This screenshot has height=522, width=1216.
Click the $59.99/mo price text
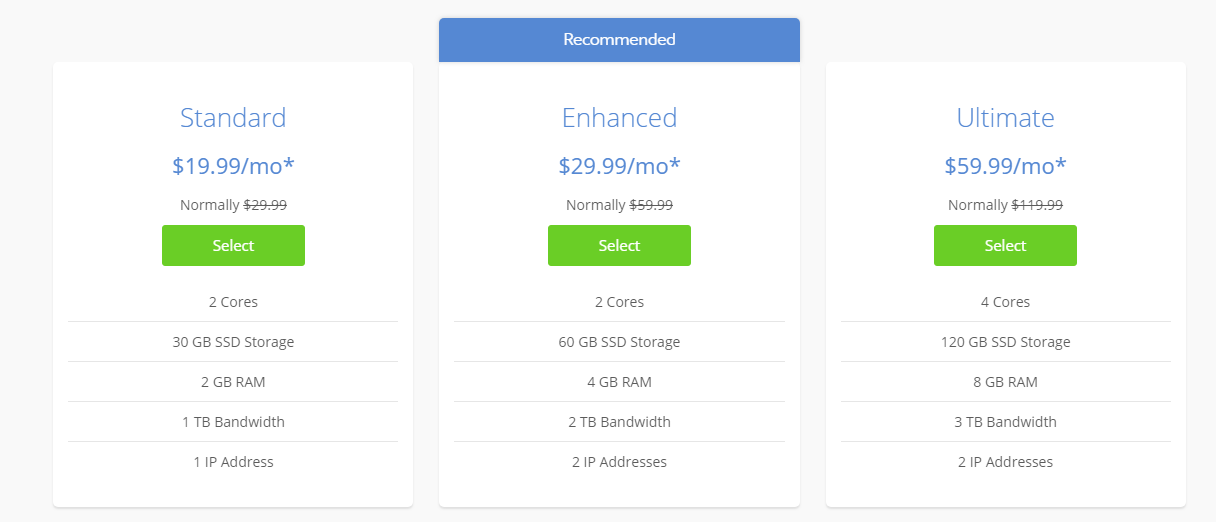(x=1005, y=166)
